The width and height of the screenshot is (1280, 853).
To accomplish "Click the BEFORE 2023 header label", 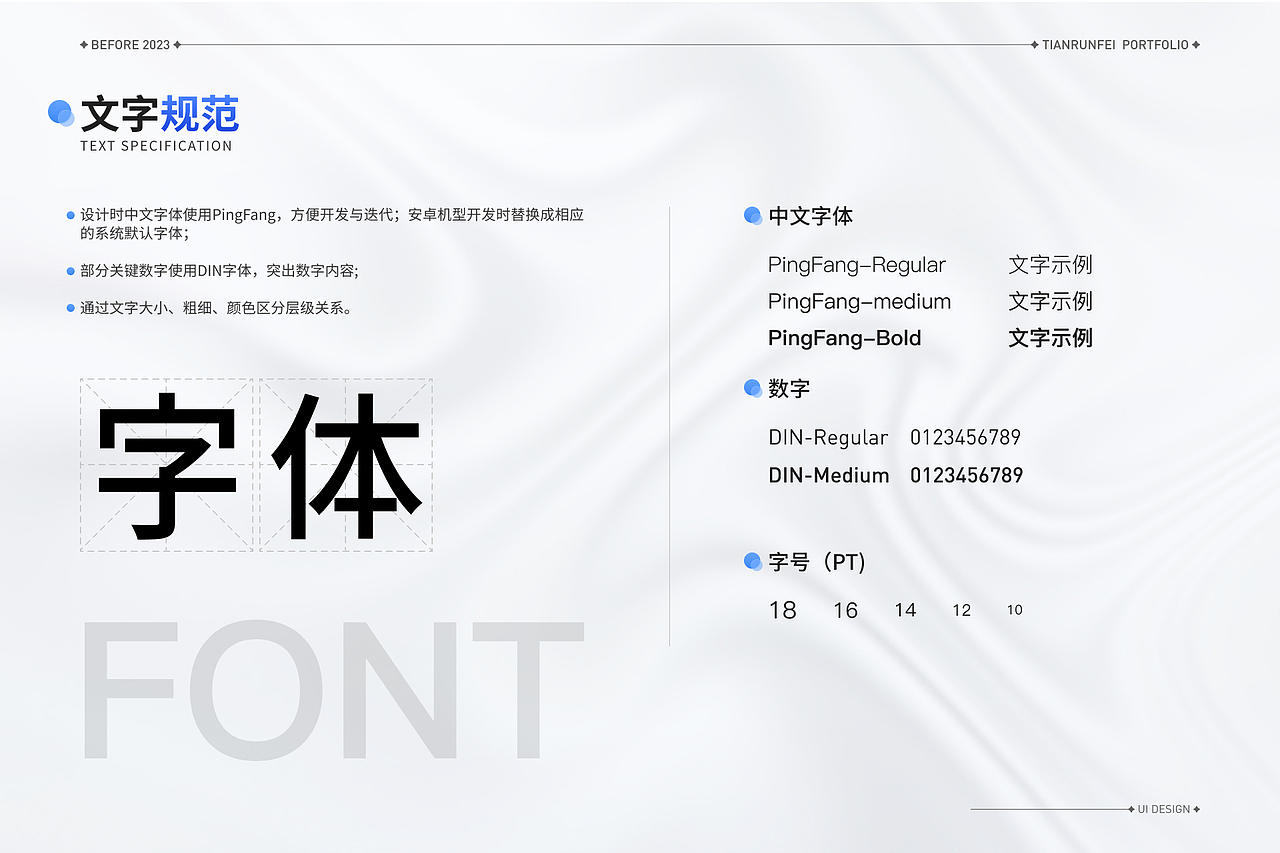I will coord(130,45).
